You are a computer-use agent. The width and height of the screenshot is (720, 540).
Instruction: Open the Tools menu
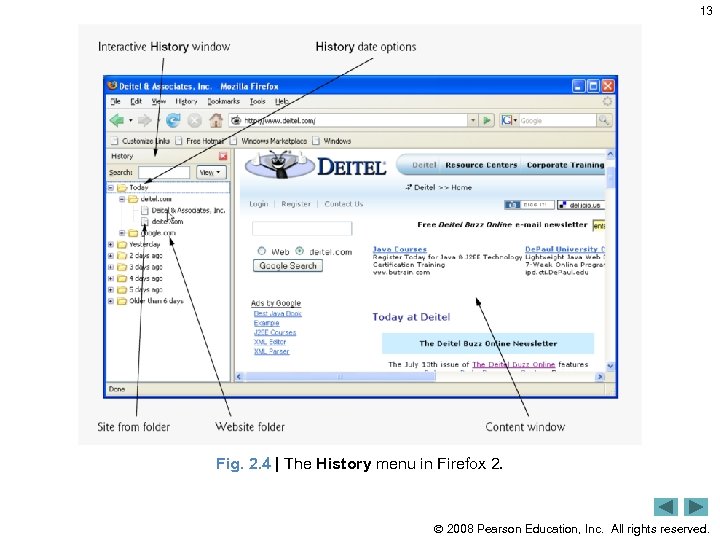[257, 101]
